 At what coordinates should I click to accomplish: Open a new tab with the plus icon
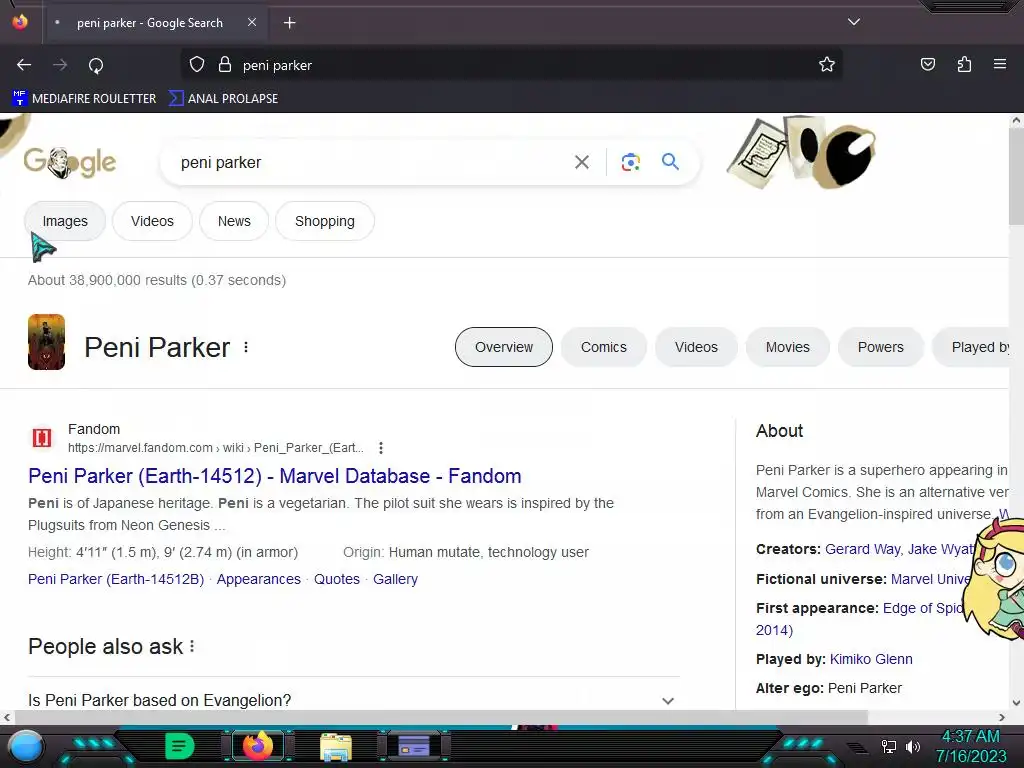(289, 23)
